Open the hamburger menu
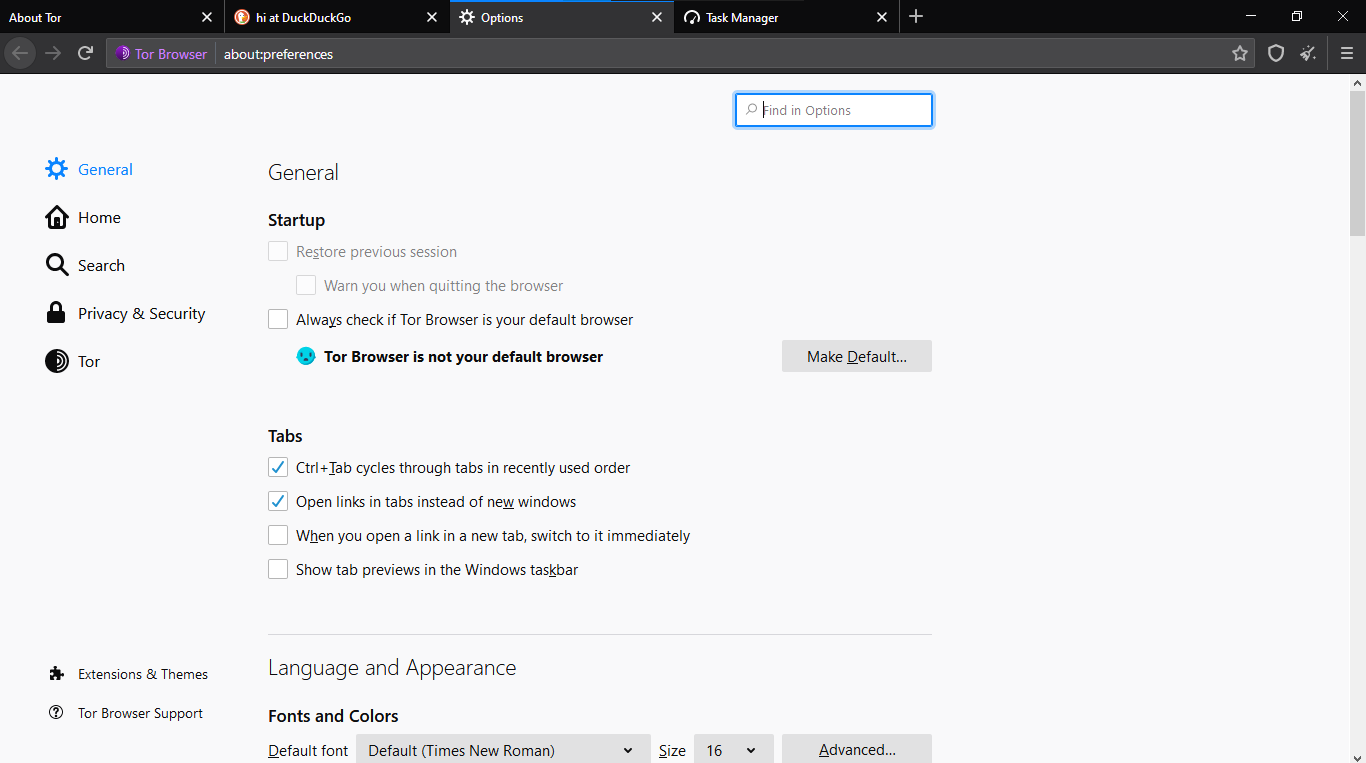 pos(1347,53)
